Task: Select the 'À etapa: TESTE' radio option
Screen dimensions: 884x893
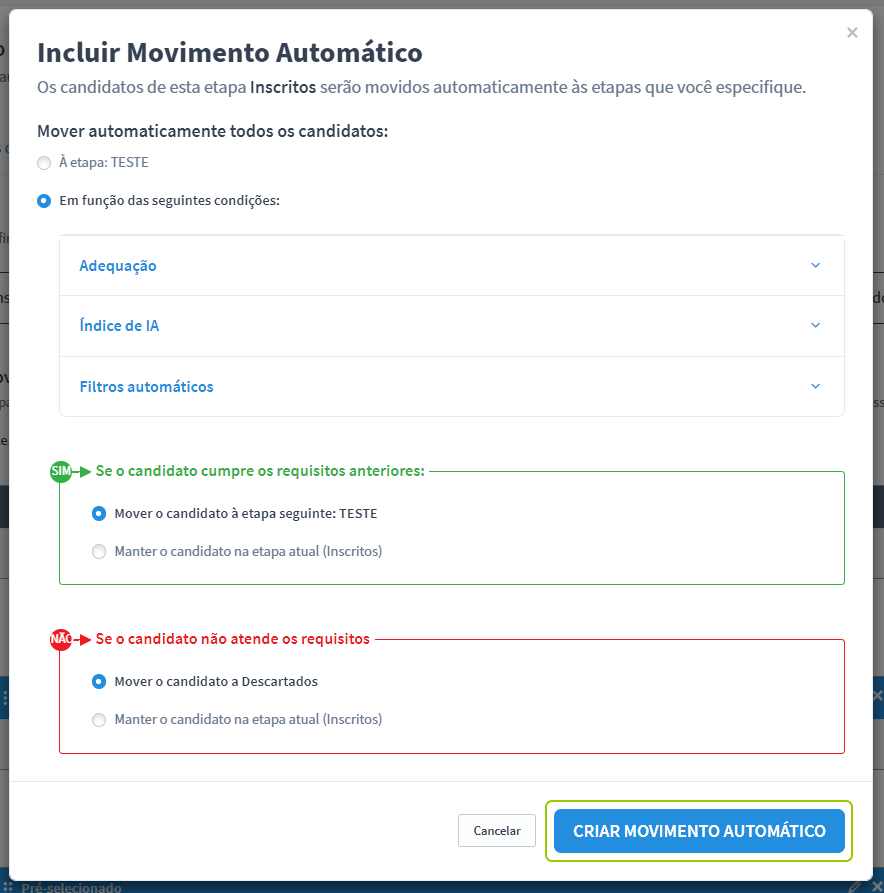Action: click(43, 162)
